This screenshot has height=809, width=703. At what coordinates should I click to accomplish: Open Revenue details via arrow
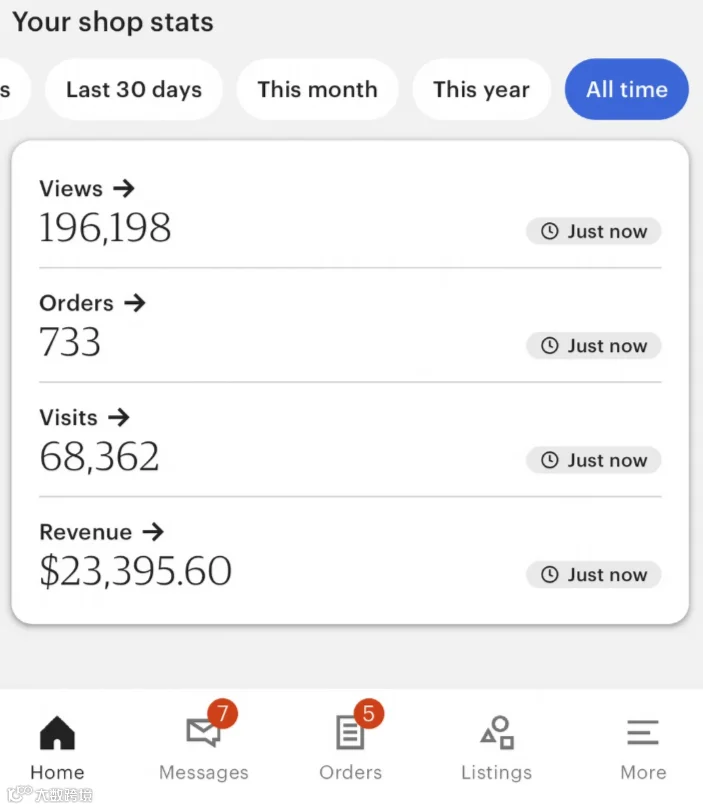point(153,532)
